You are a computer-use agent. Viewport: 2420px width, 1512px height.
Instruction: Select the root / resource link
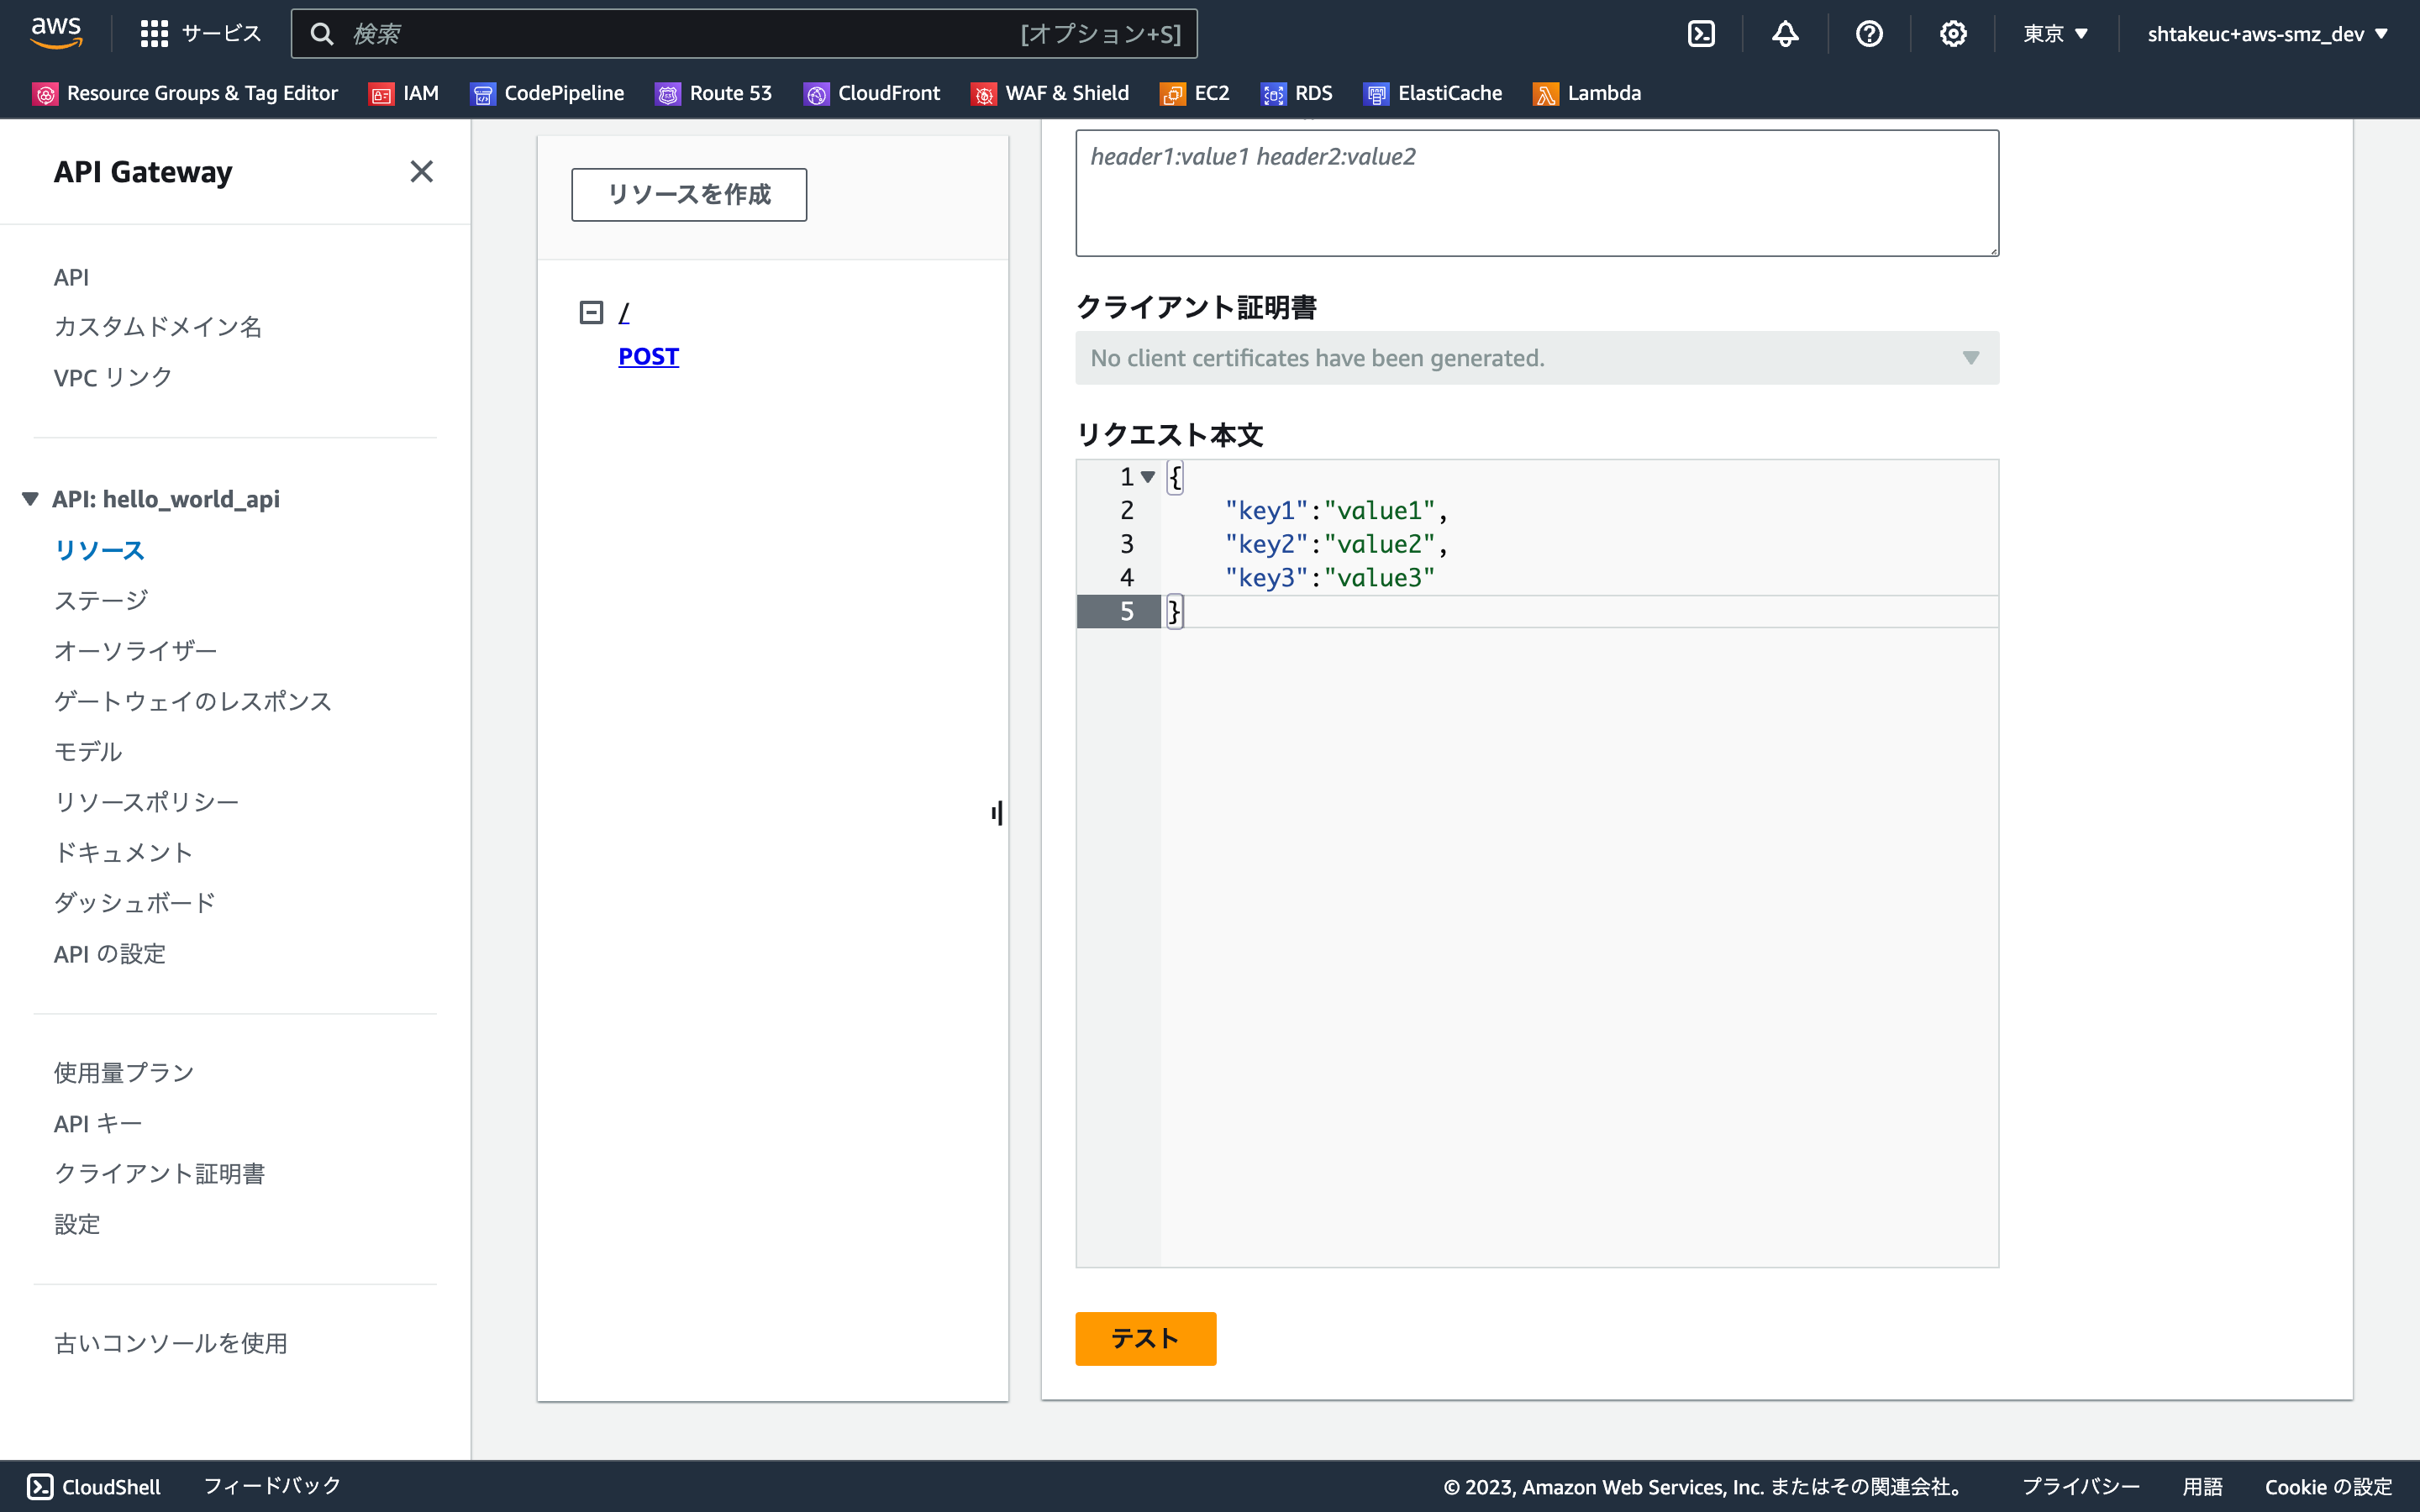(x=624, y=312)
